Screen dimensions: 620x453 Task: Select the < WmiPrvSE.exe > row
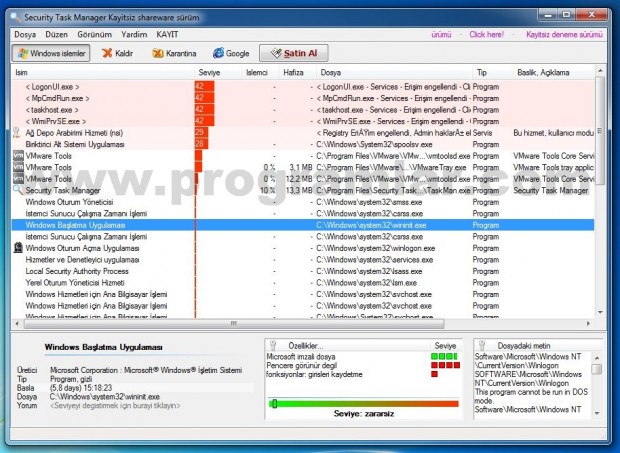coord(303,121)
